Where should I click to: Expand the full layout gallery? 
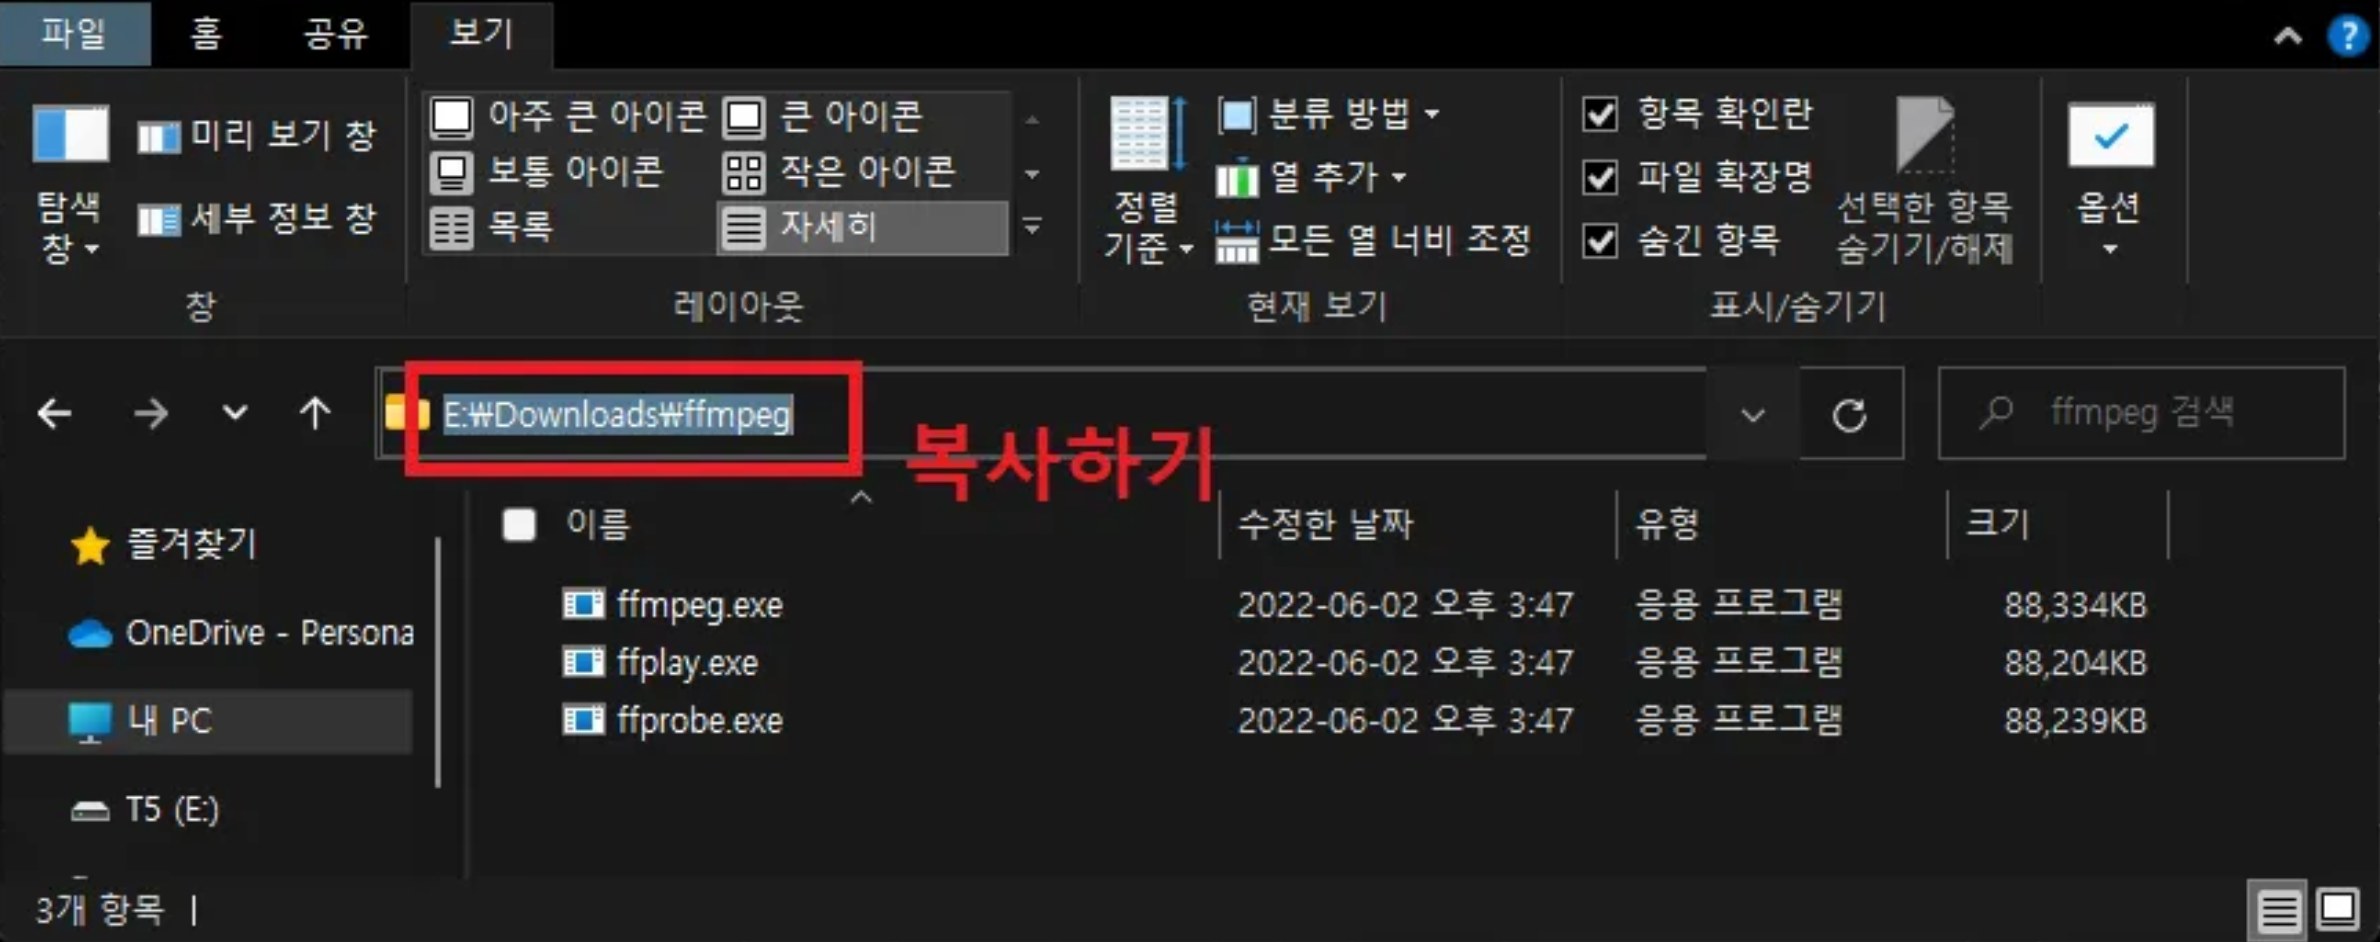coord(1032,227)
